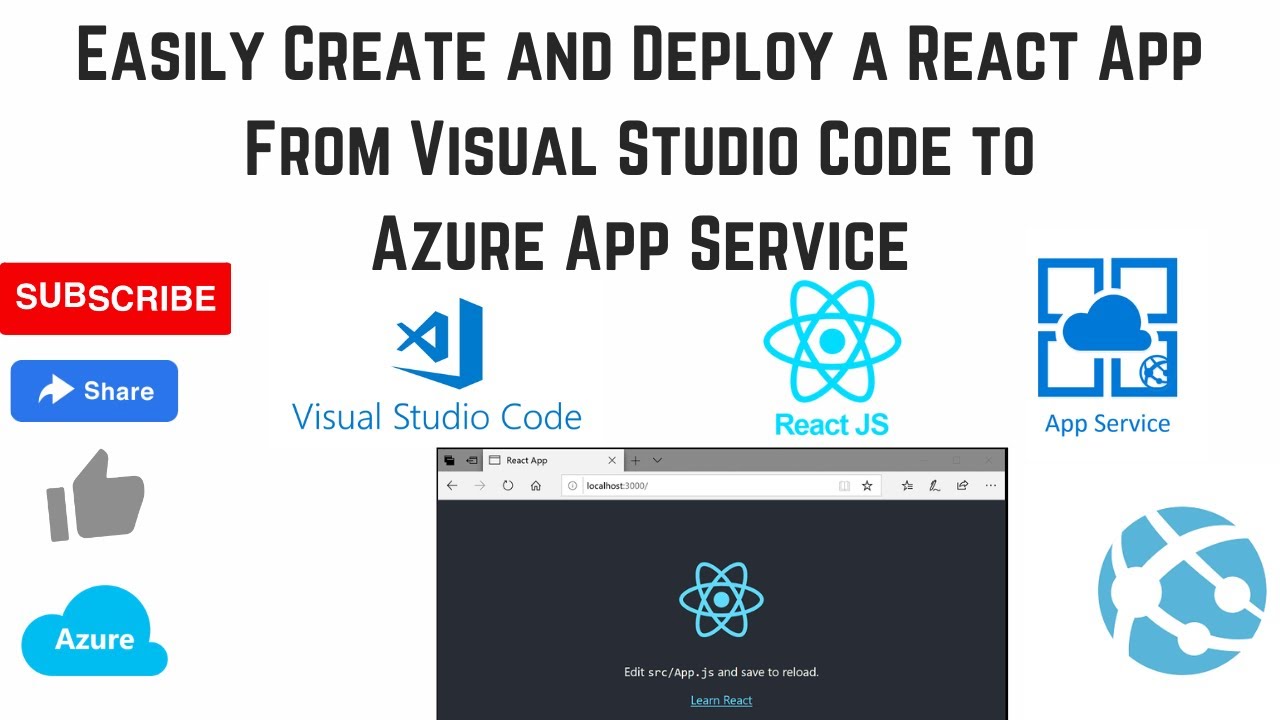Viewport: 1280px width, 720px height.
Task: Expand the tab preview chevron
Action: (657, 460)
